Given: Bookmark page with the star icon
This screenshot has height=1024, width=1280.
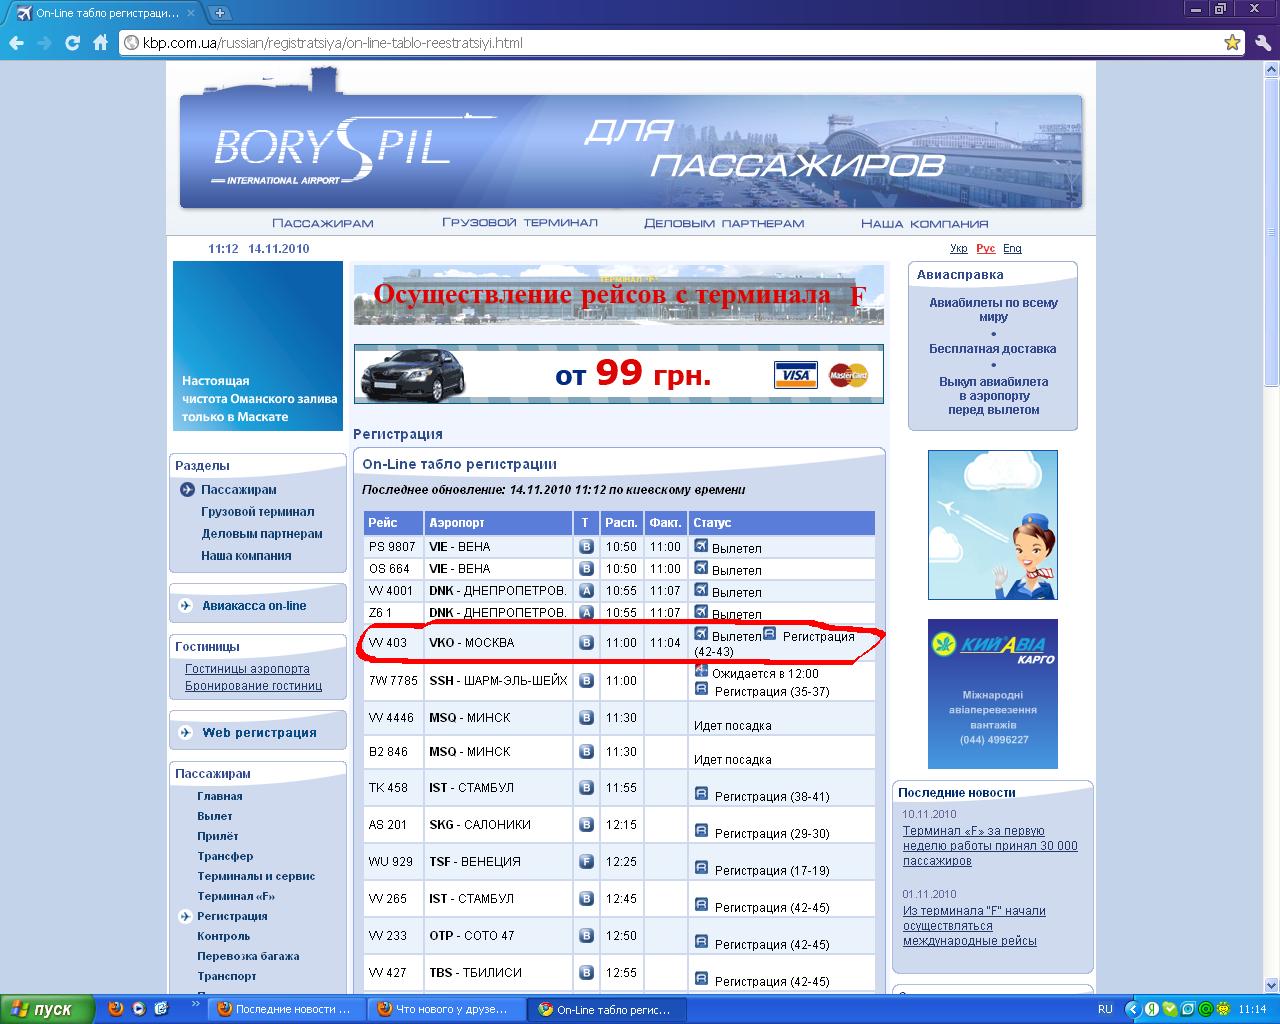Looking at the screenshot, I should 1232,43.
